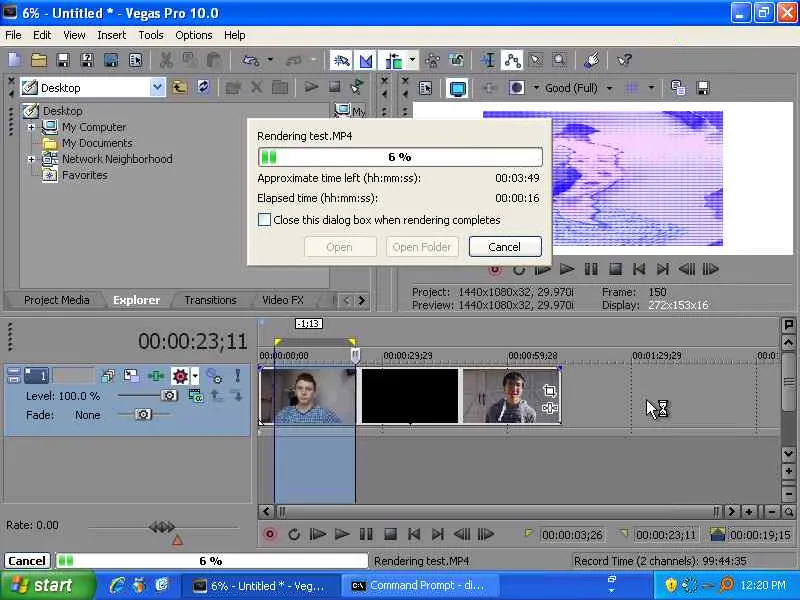
Task: Open the Edit menu
Action: [x=42, y=35]
